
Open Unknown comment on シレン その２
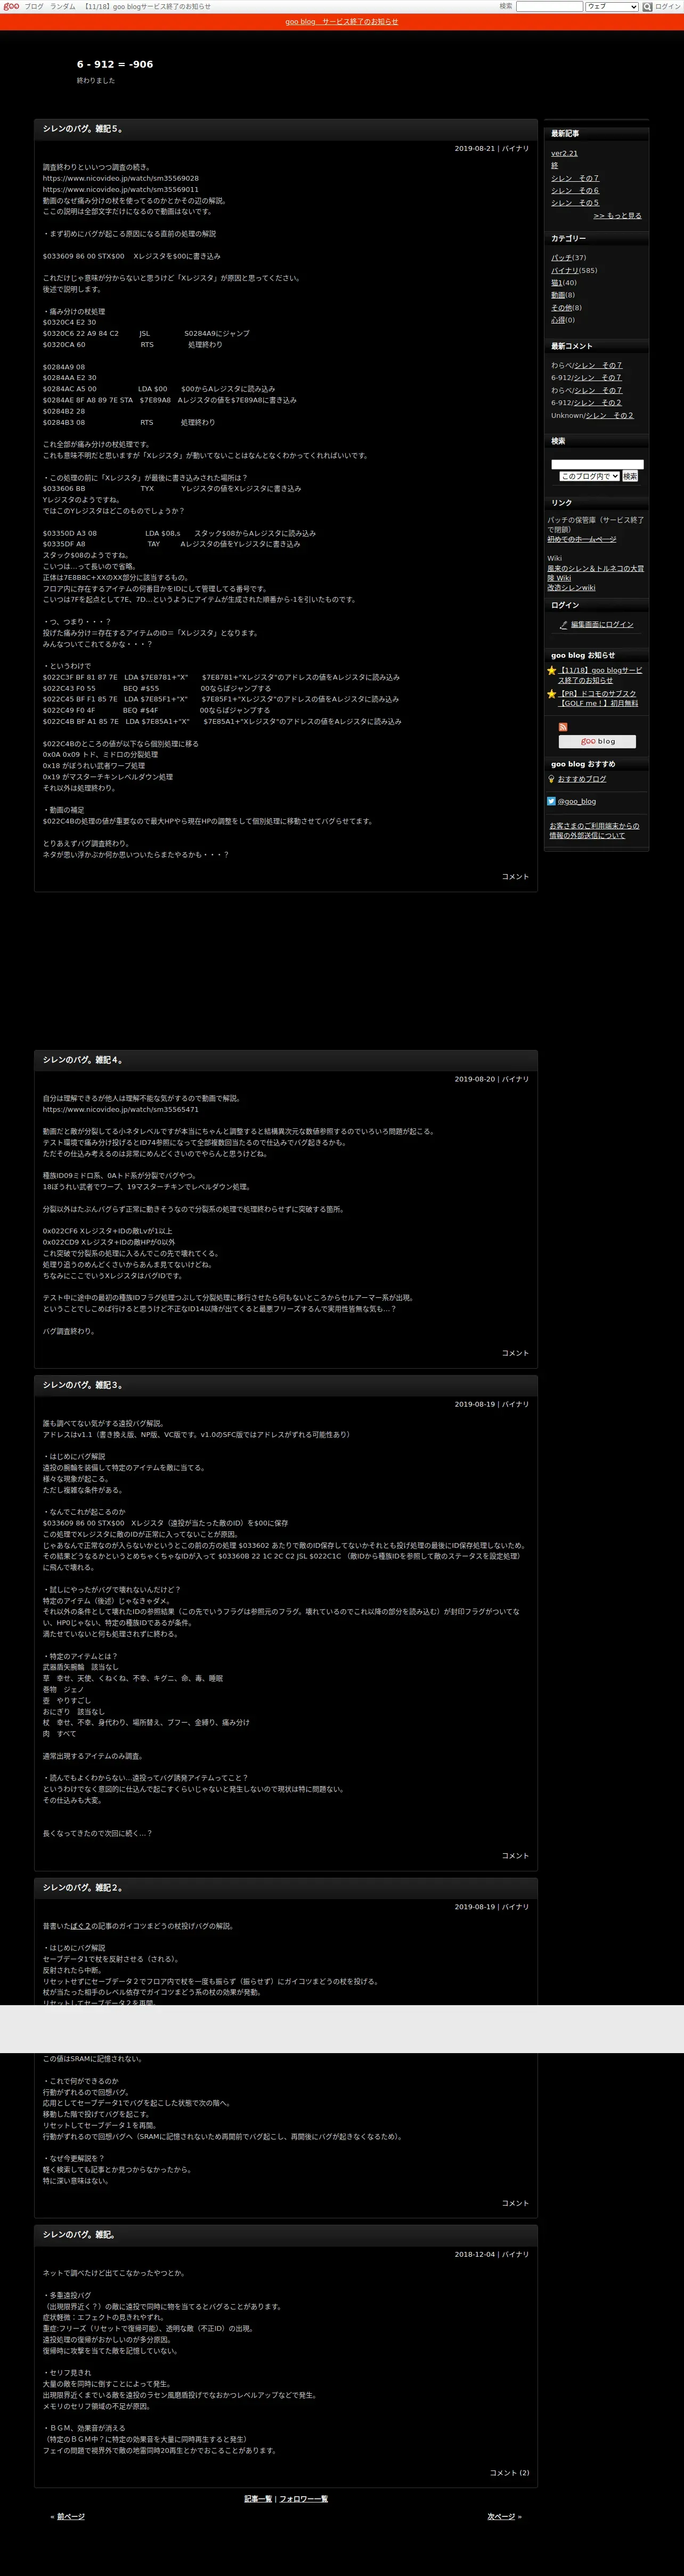point(610,415)
